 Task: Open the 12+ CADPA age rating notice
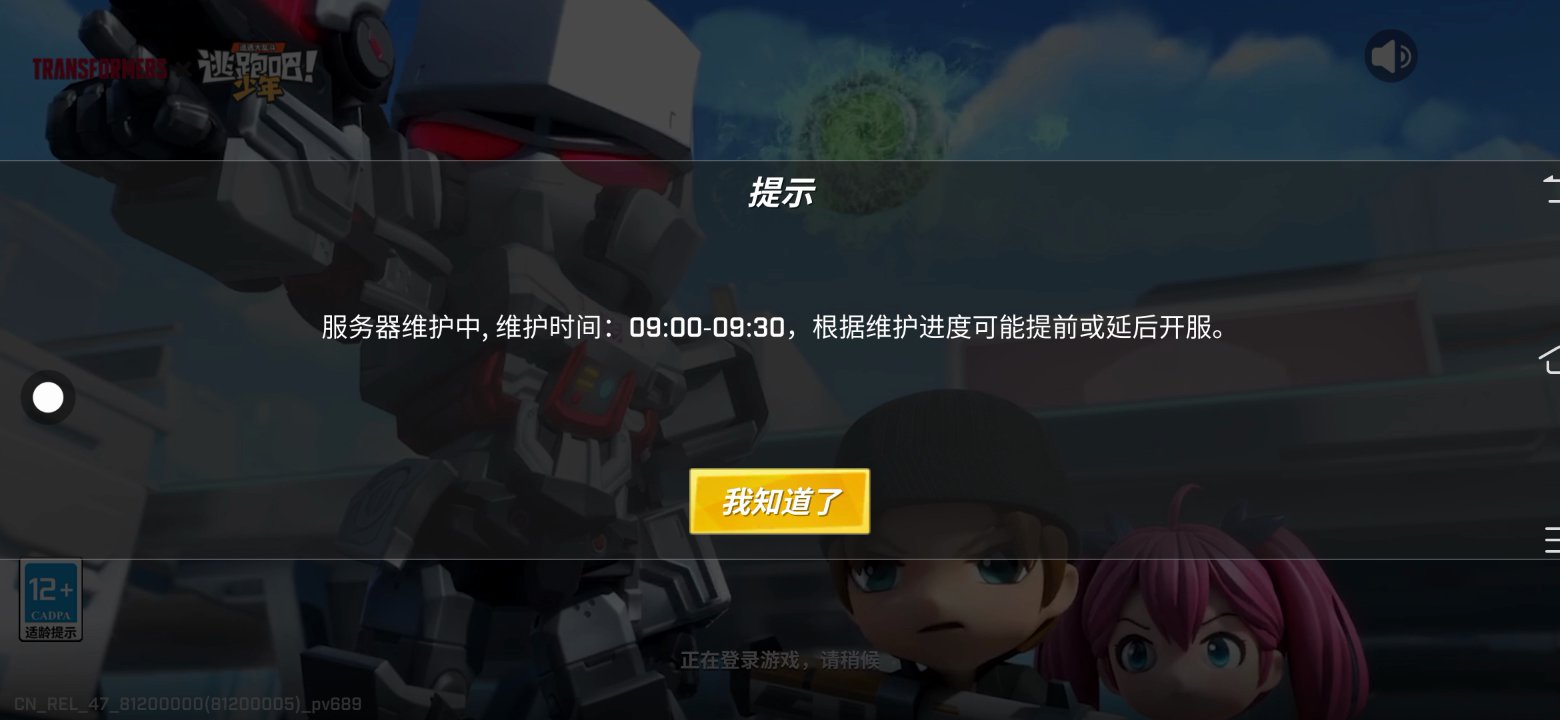tap(50, 599)
